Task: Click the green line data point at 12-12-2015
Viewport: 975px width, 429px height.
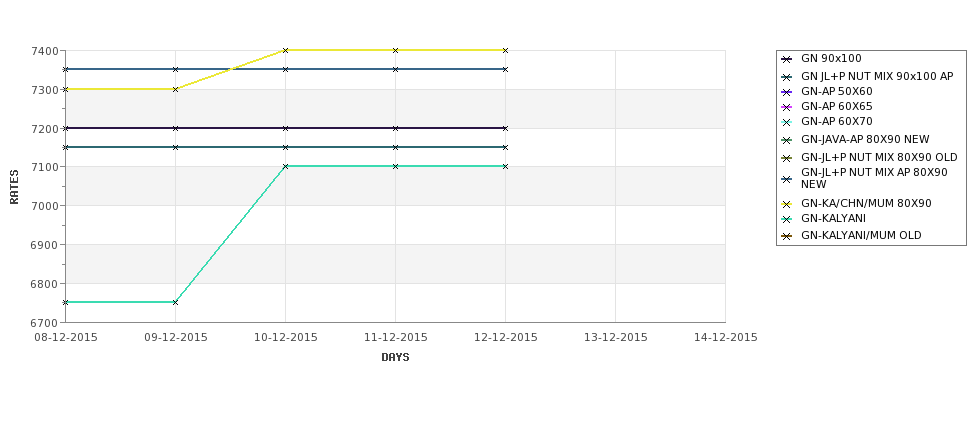Action: (x=505, y=167)
